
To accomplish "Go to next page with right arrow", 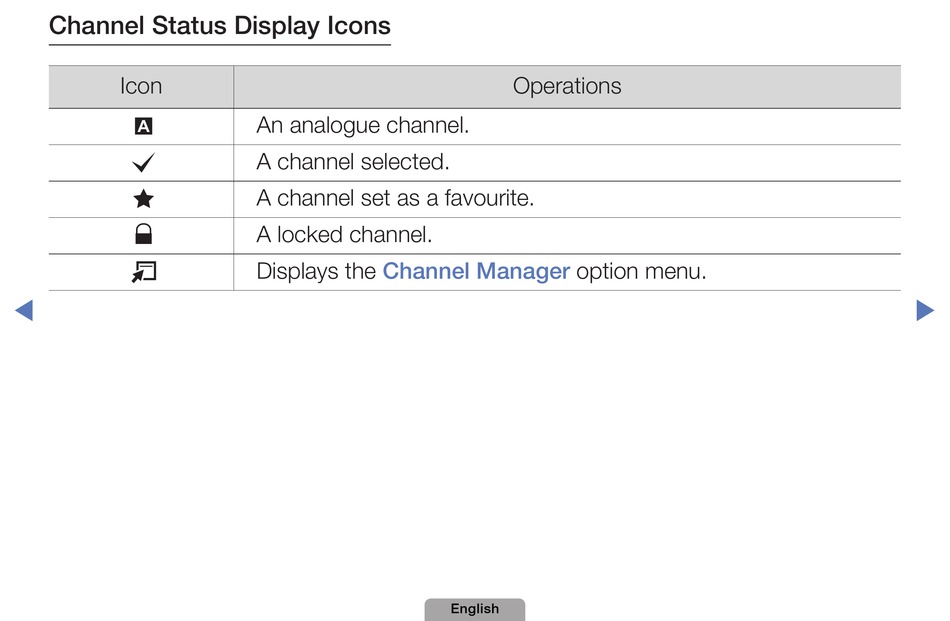I will tap(925, 310).
